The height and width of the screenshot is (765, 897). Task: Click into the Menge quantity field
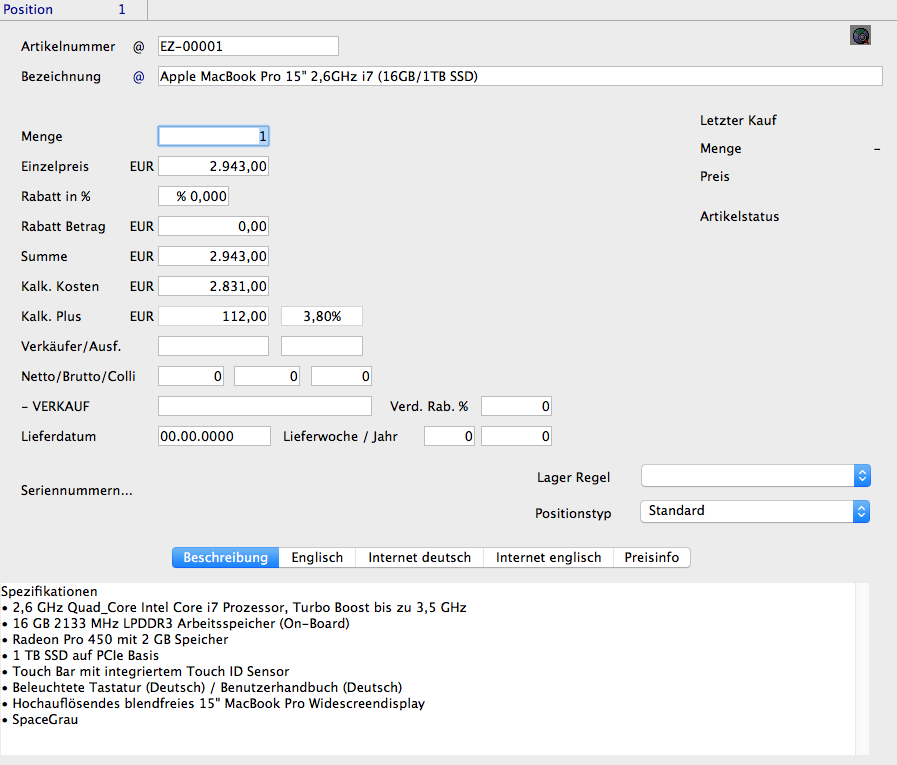213,137
